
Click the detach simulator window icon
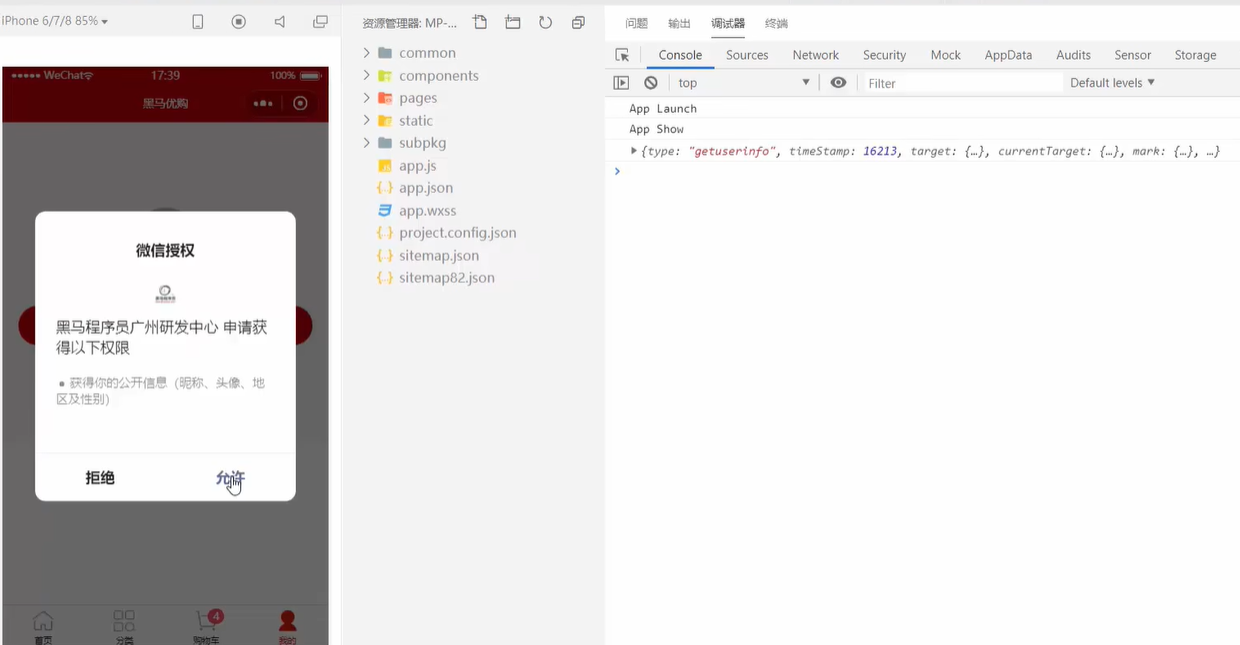[x=321, y=22]
